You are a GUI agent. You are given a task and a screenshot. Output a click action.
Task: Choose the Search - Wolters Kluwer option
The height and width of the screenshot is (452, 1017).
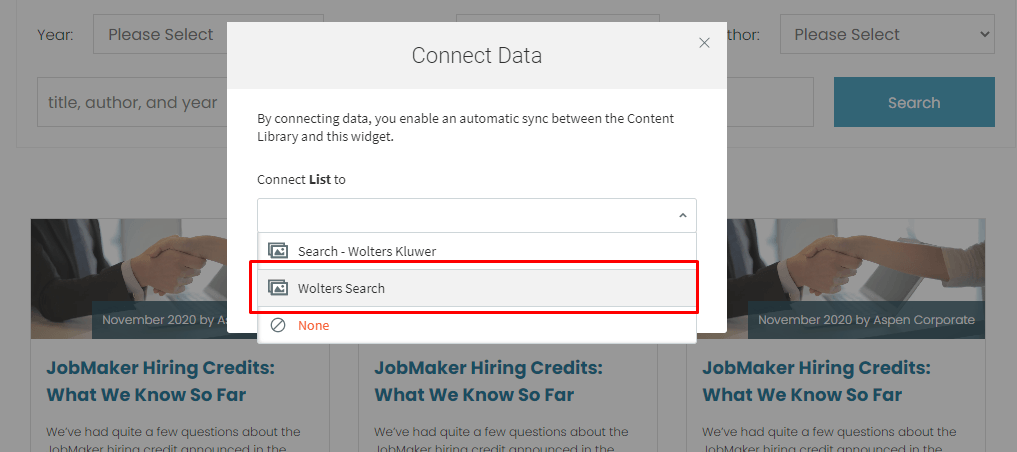pyautogui.click(x=366, y=251)
